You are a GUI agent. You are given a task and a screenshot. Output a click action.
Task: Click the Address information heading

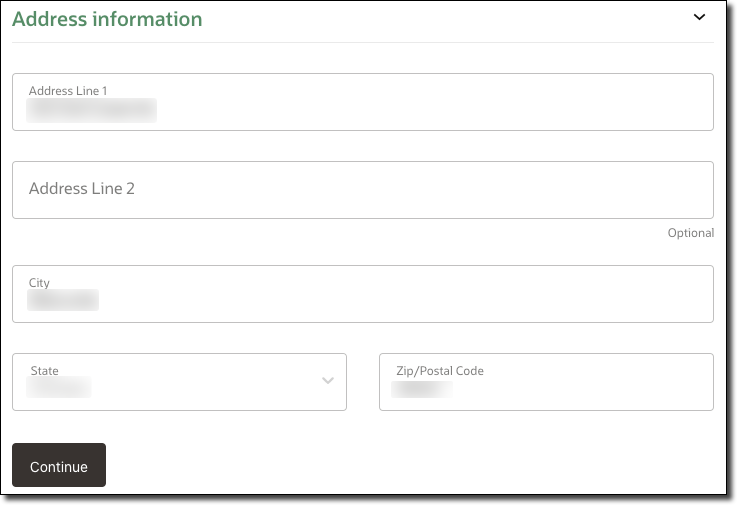[107, 19]
